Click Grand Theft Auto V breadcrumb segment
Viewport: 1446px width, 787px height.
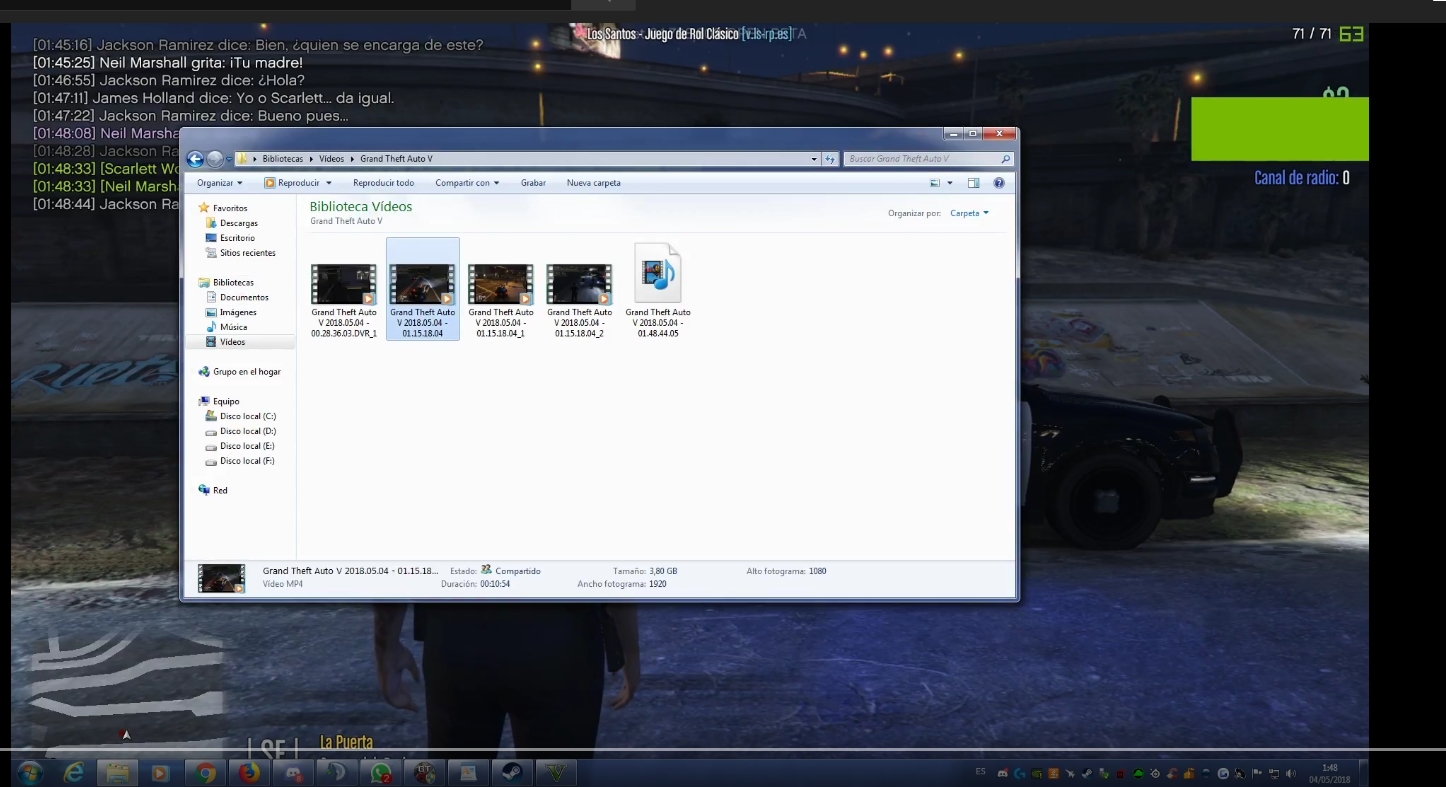pos(396,159)
